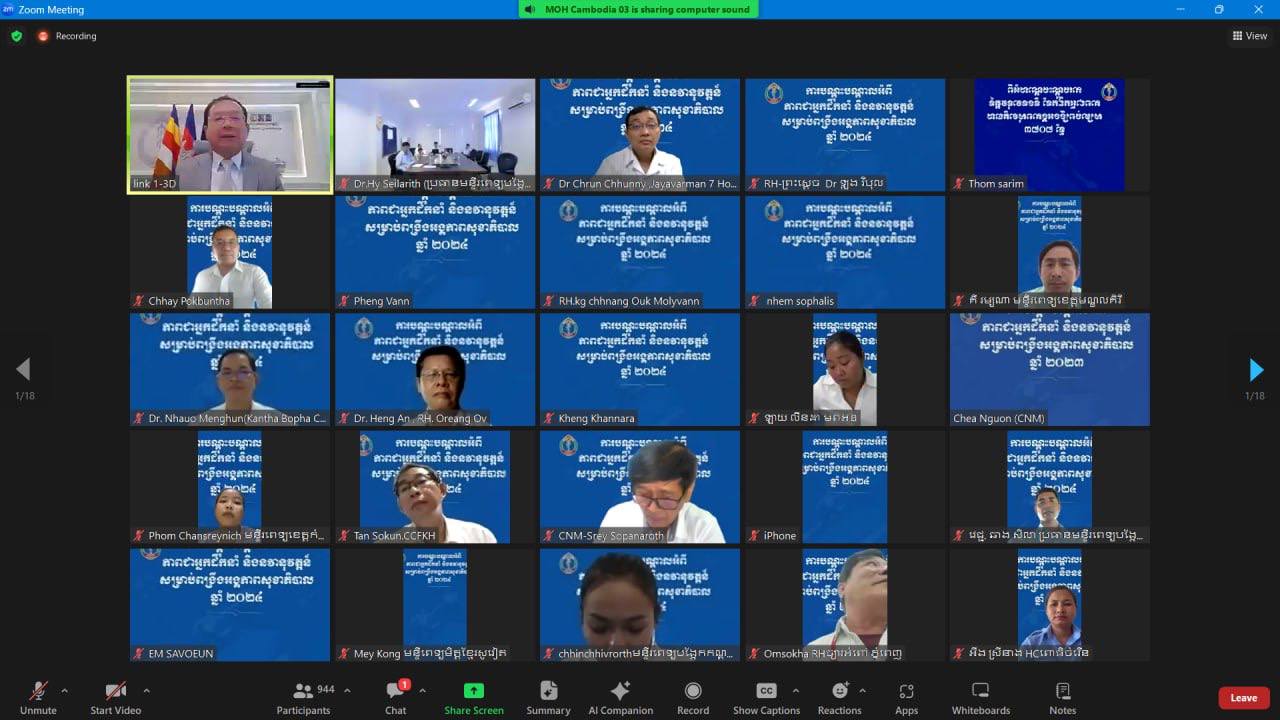Open Whiteboards from the toolbar
The height and width of the screenshot is (720, 1280).
click(x=980, y=697)
